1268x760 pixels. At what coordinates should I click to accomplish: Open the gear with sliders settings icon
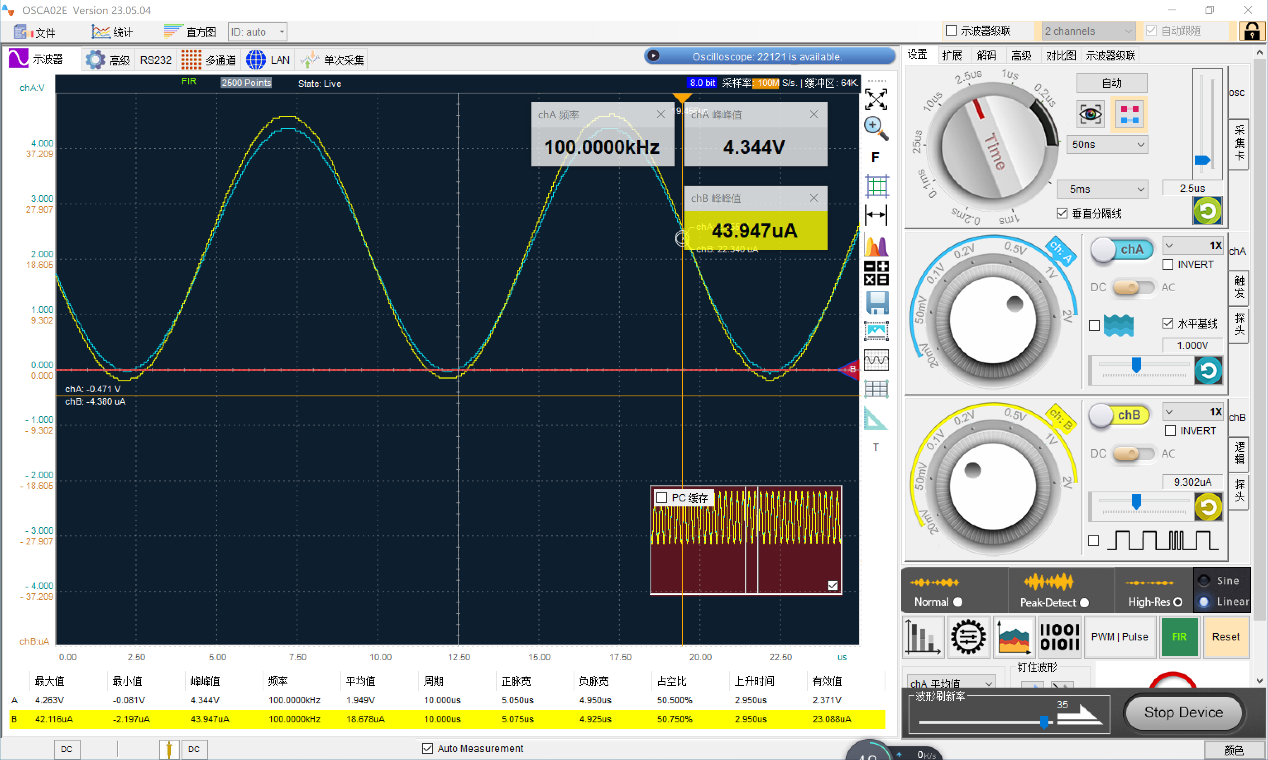(968, 637)
